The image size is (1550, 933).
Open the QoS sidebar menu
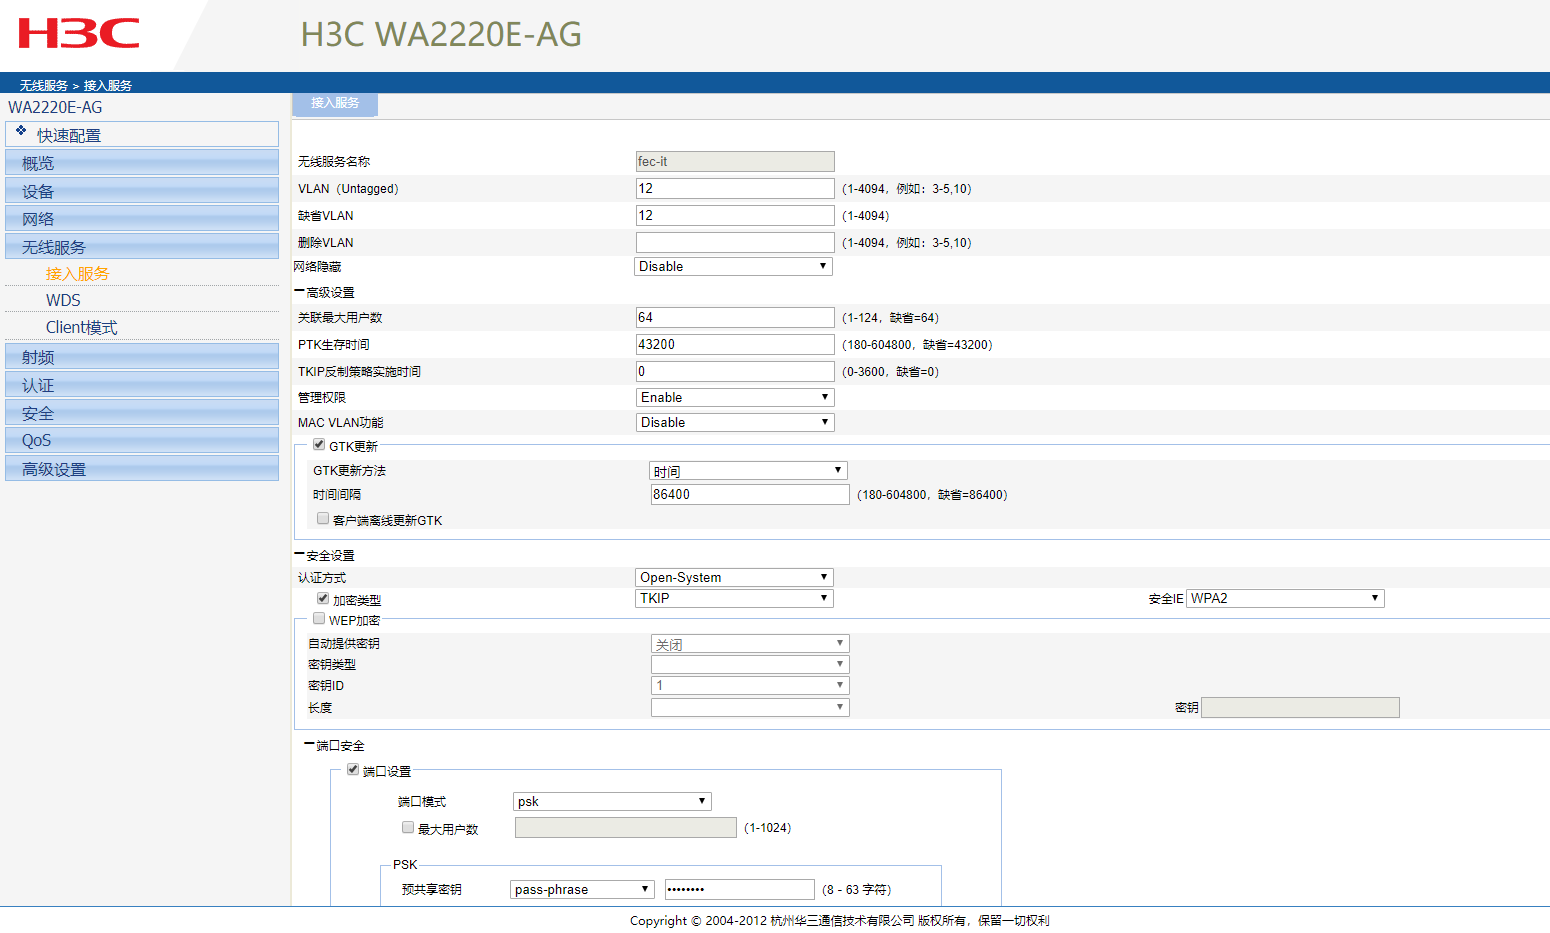coord(142,441)
